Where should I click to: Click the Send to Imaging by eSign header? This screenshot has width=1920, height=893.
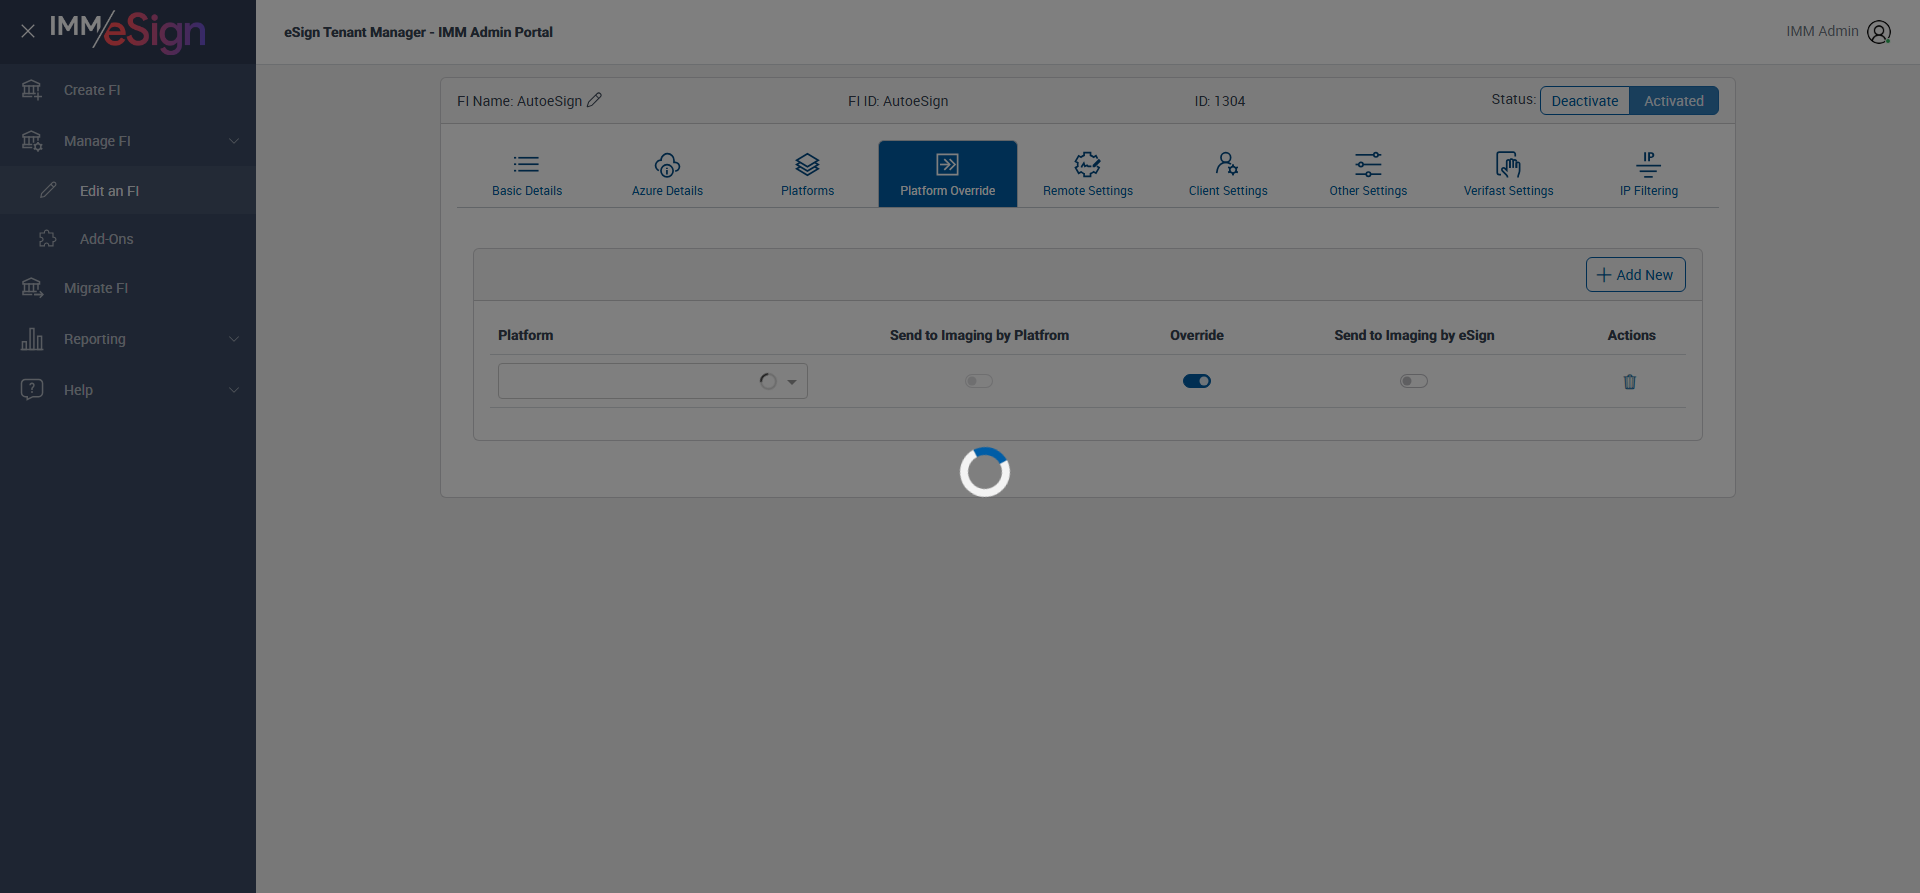tap(1414, 335)
